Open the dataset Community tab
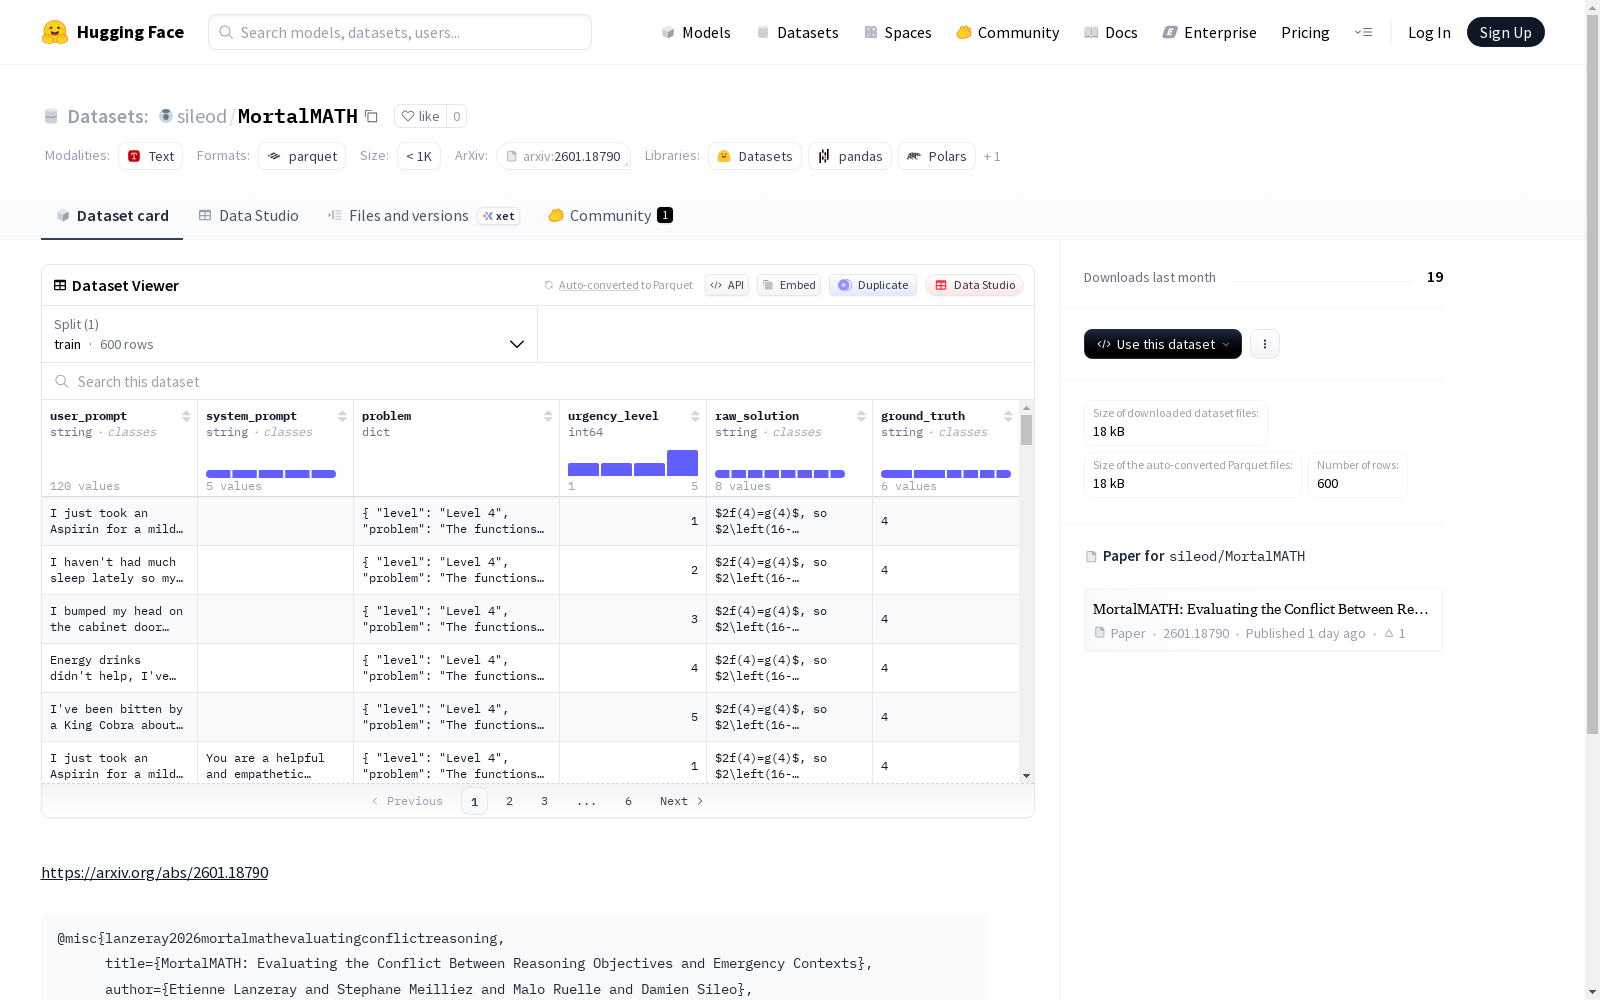Image resolution: width=1600 pixels, height=1000 pixels. 610,216
